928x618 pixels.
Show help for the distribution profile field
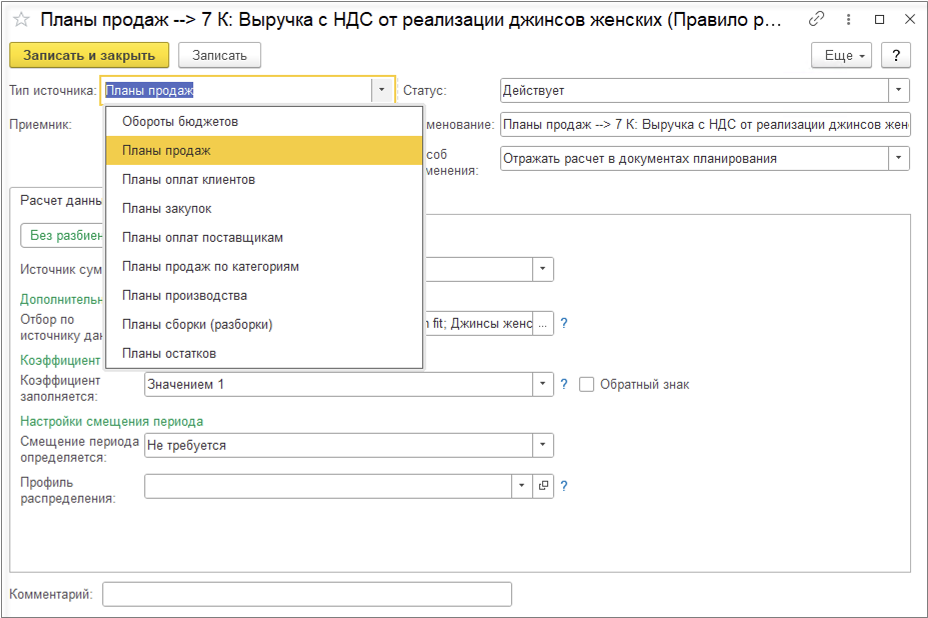pyautogui.click(x=564, y=486)
